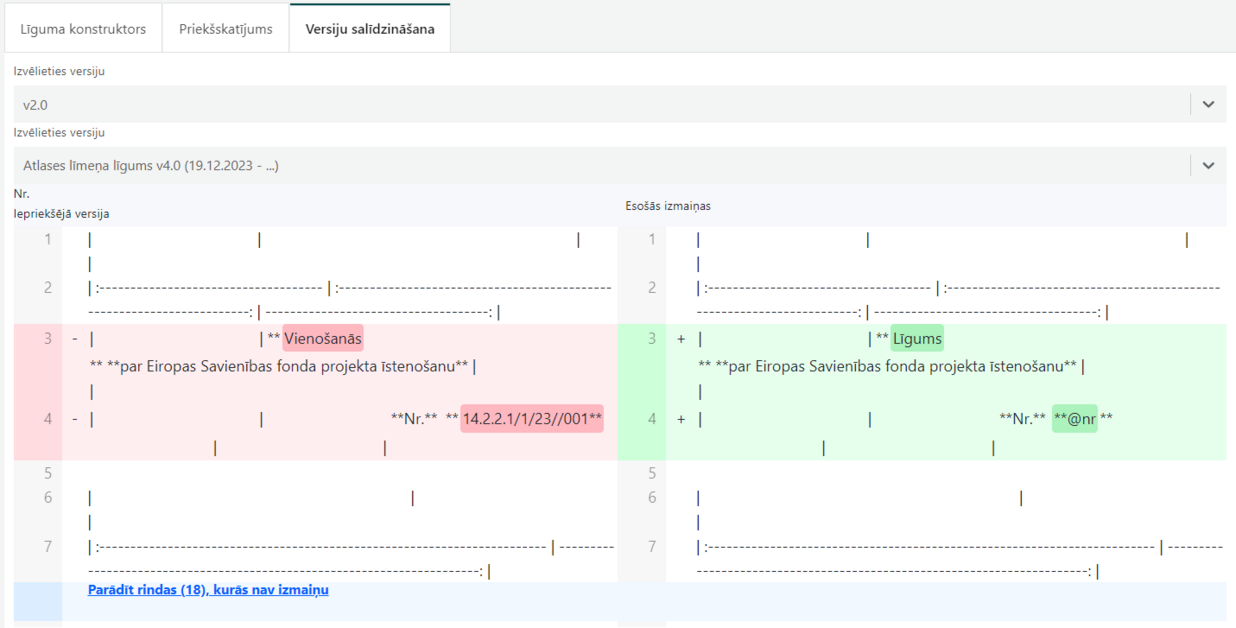Image resolution: width=1236 pixels, height=628 pixels.
Task: Click the Esošās izmaiņas column header
Action: pyautogui.click(x=666, y=206)
